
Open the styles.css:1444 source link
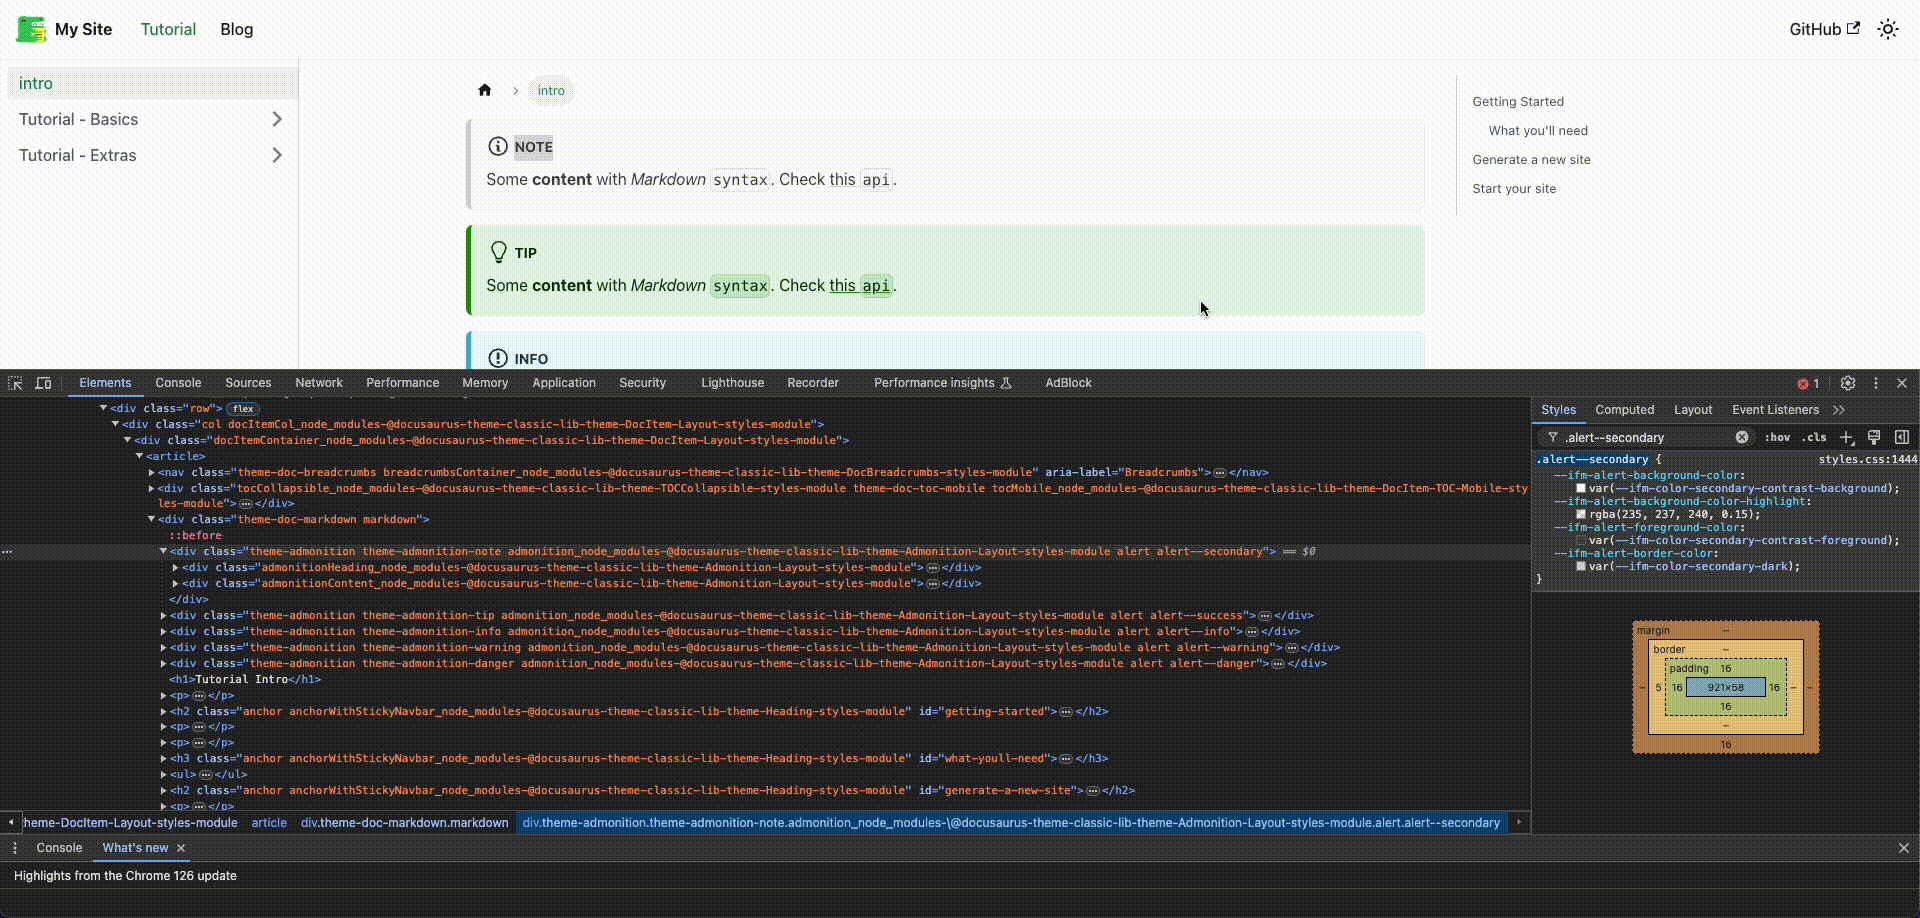(1867, 459)
